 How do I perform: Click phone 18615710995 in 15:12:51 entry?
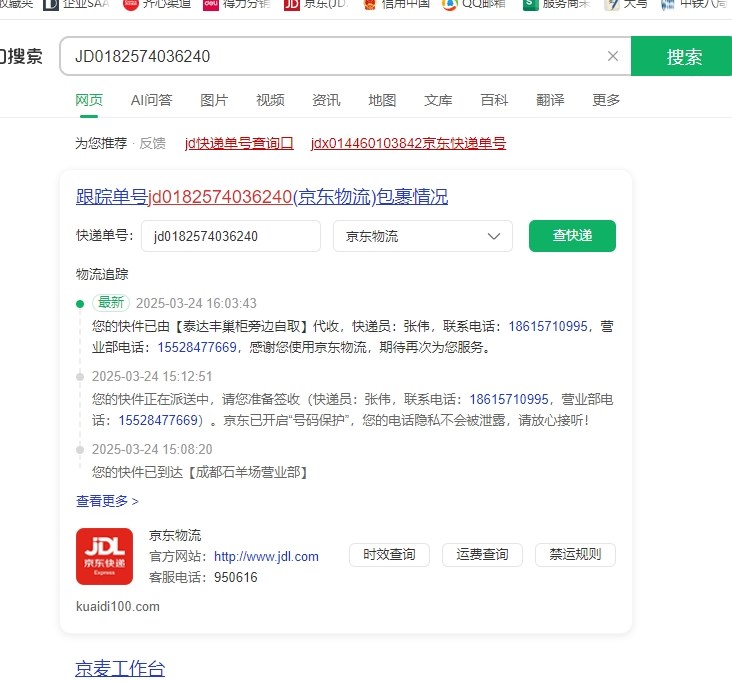[x=508, y=399]
